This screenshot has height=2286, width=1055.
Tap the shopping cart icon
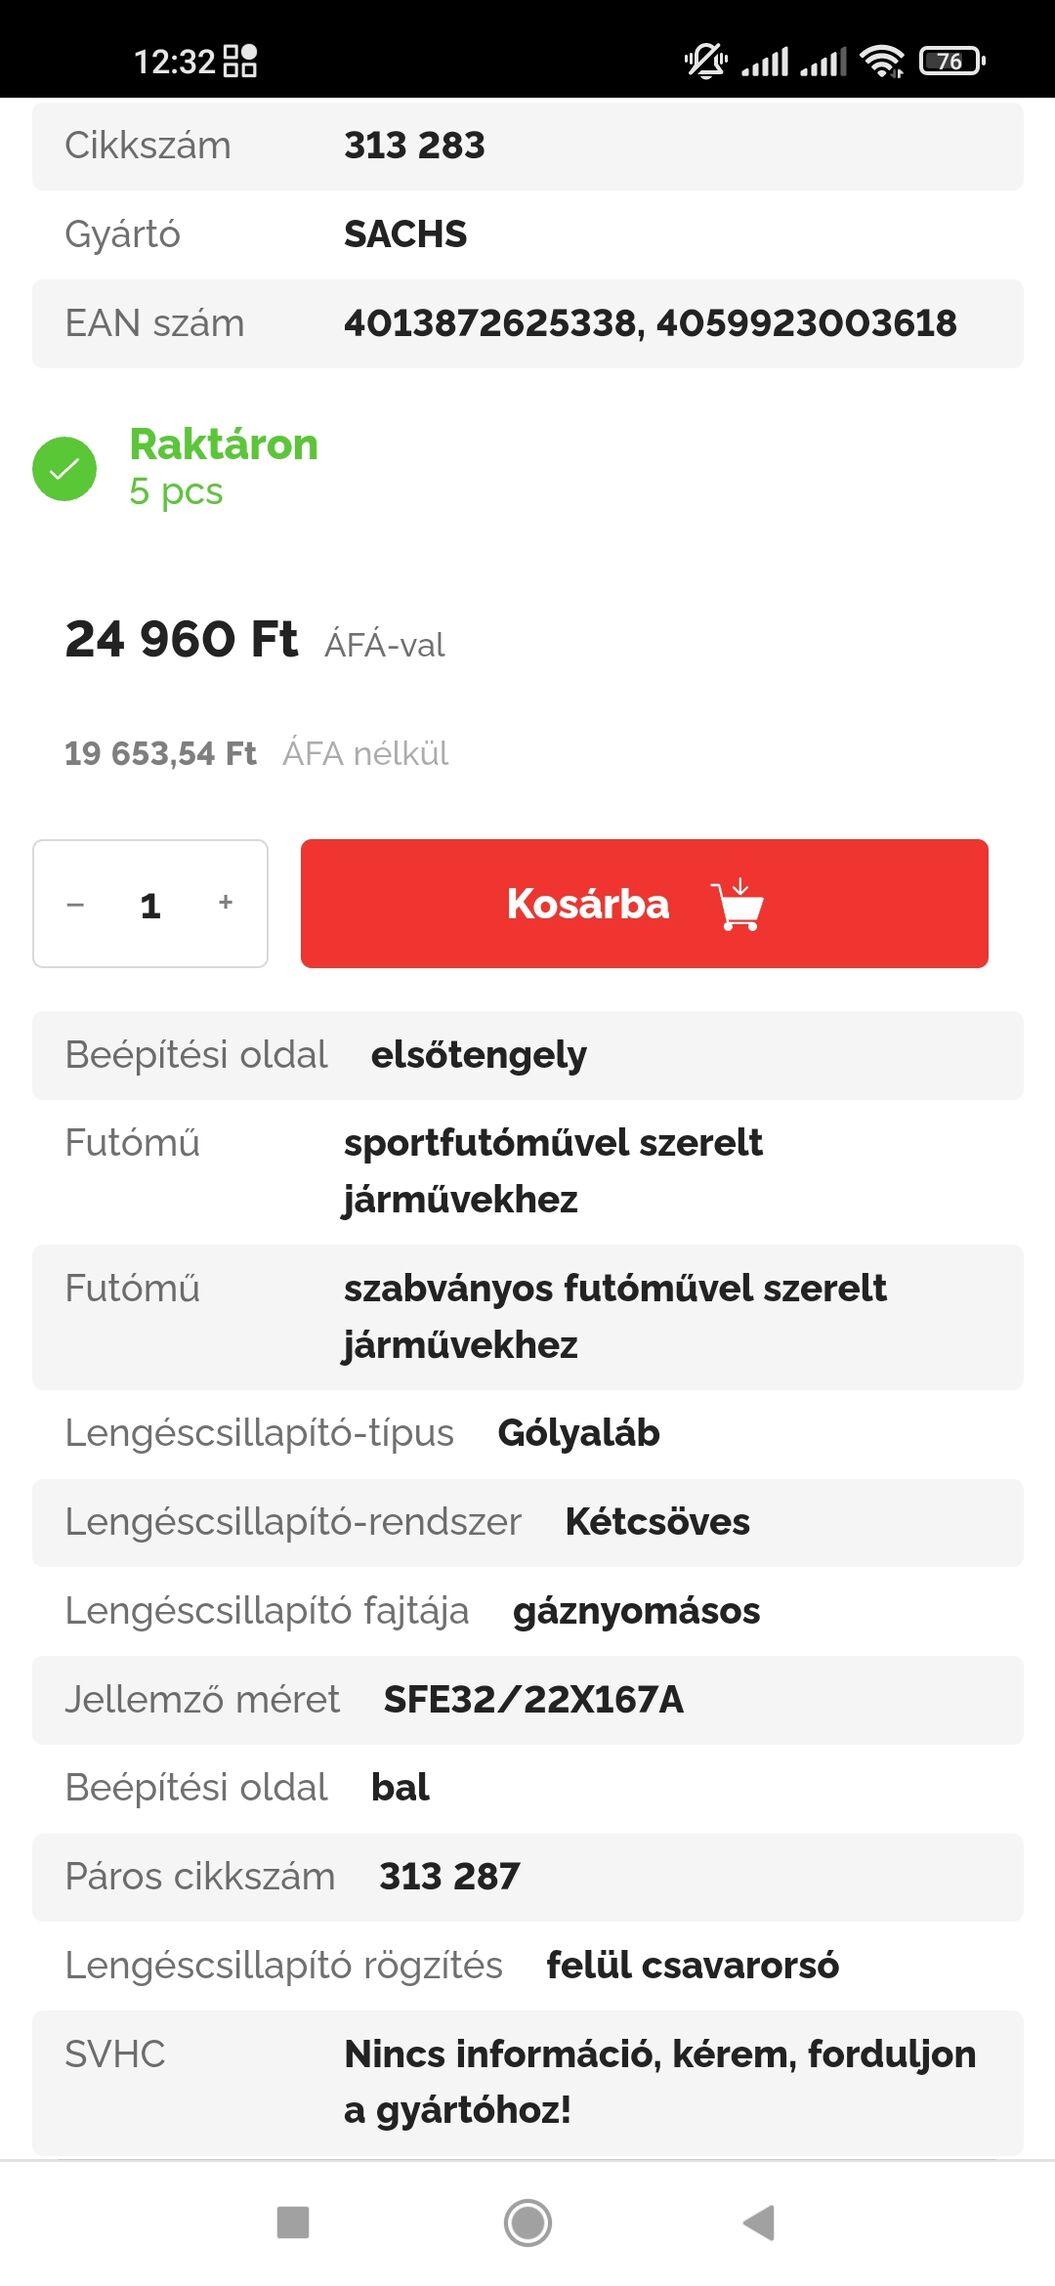pos(738,904)
